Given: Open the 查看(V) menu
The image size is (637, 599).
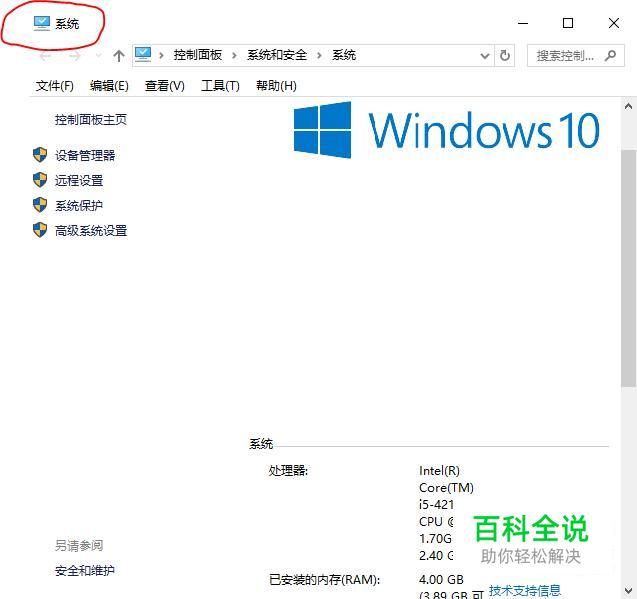Looking at the screenshot, I should 165,86.
